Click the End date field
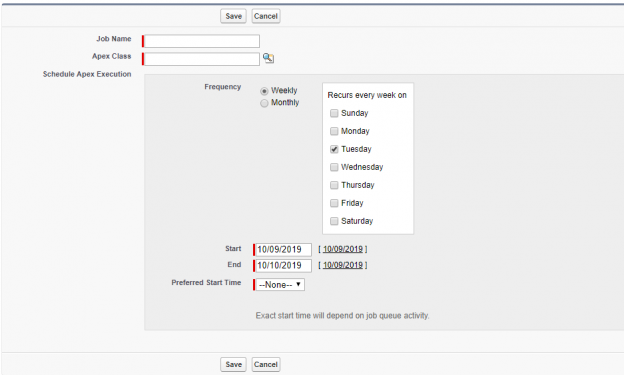 click(283, 266)
